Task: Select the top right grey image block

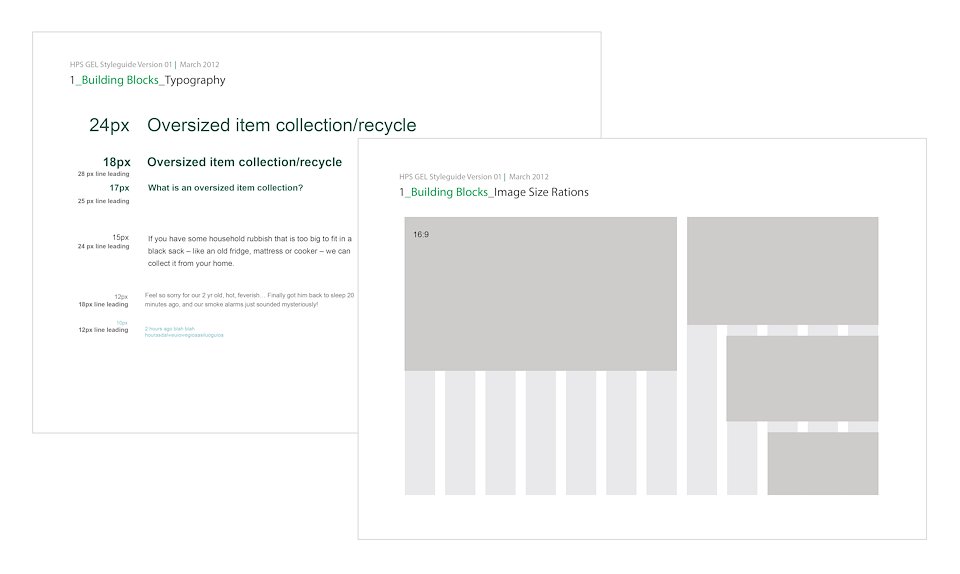Action: (782, 270)
